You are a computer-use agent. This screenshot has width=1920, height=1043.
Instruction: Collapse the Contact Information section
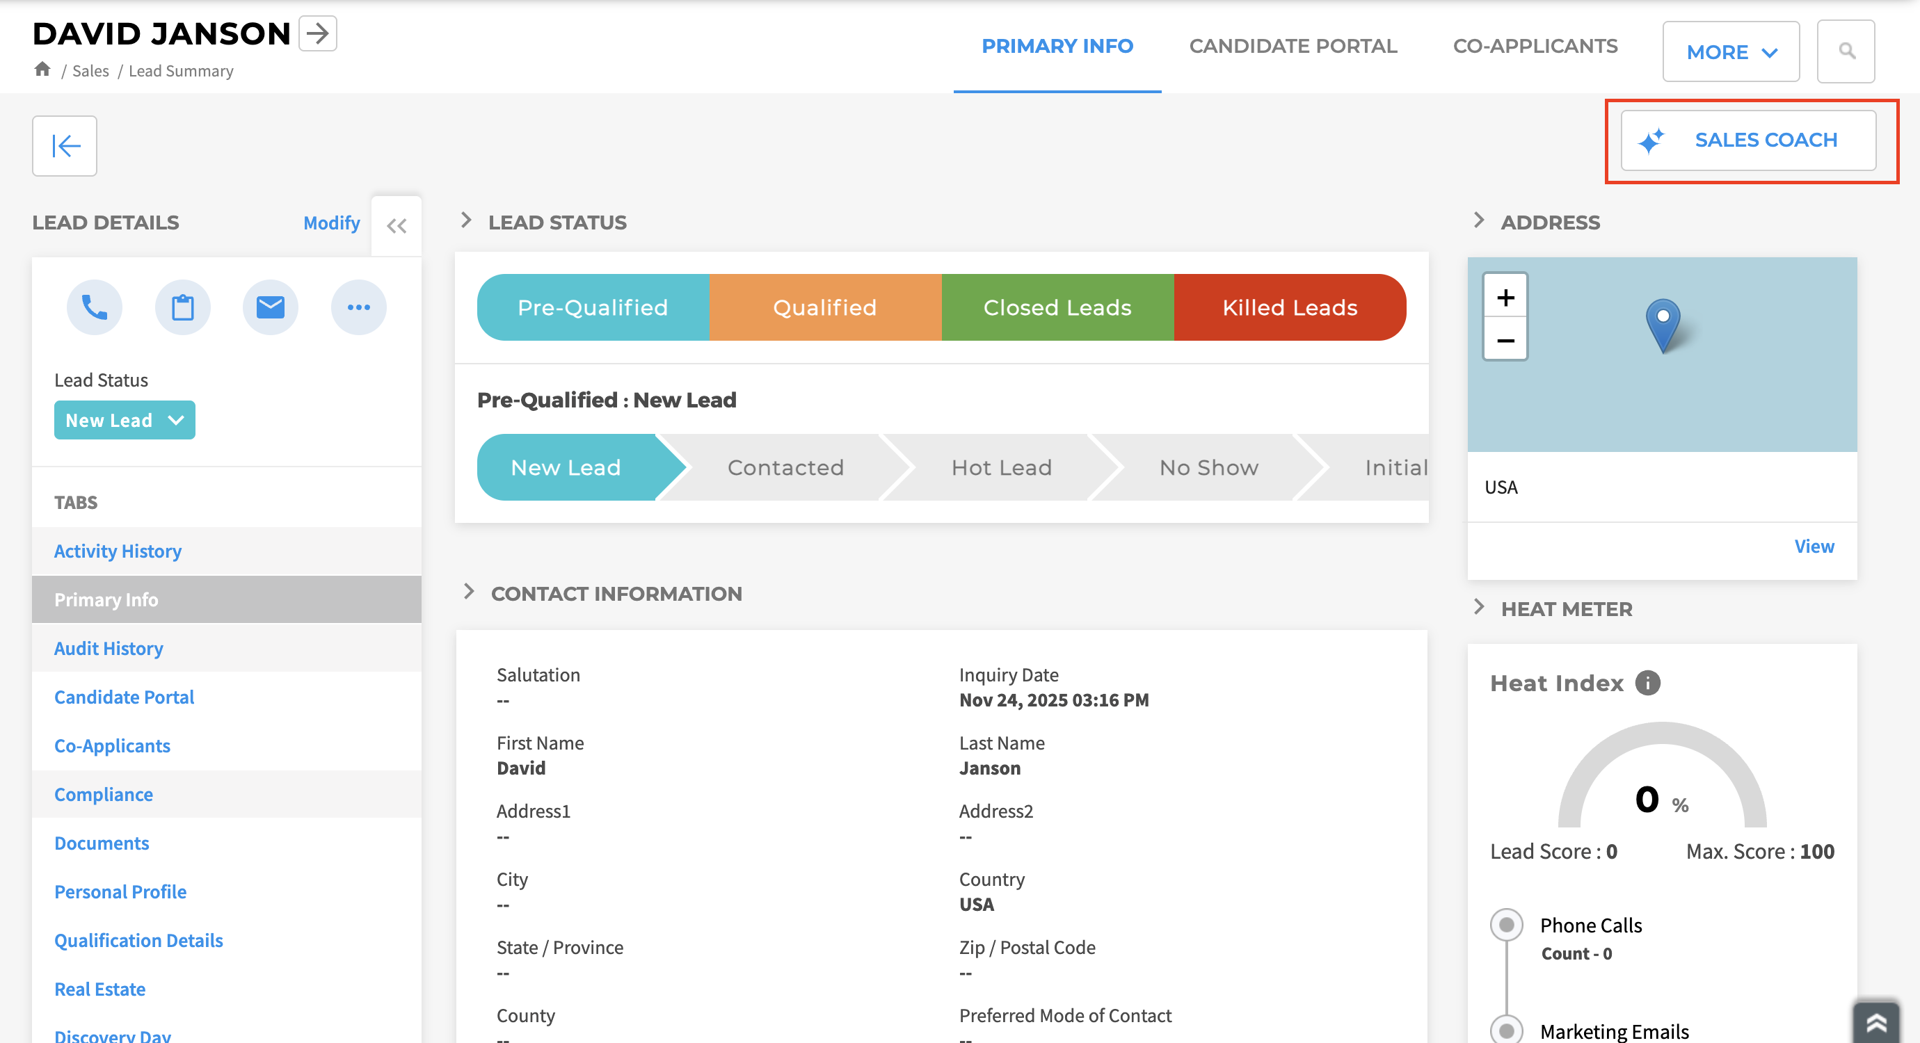(x=469, y=591)
